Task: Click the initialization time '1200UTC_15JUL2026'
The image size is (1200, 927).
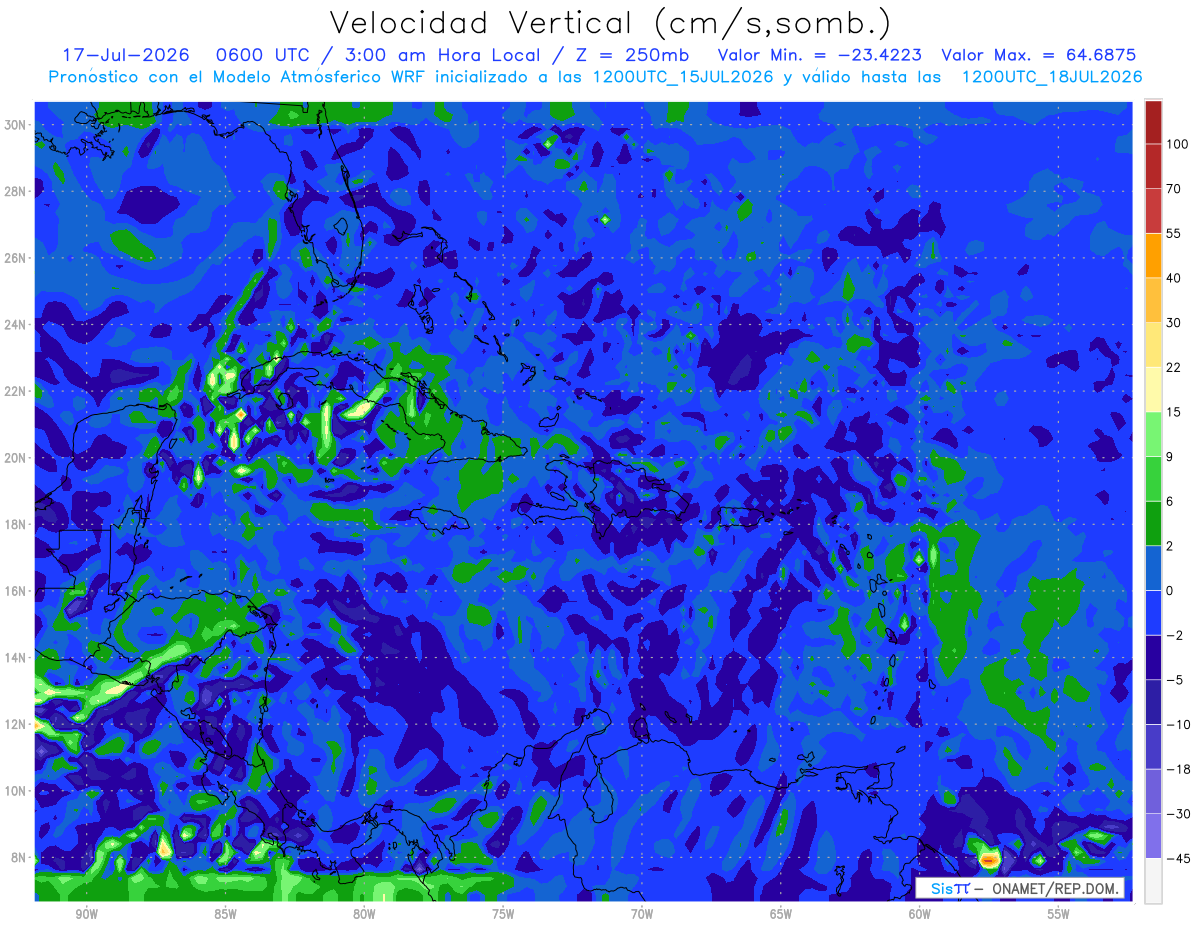Action: tap(683, 77)
